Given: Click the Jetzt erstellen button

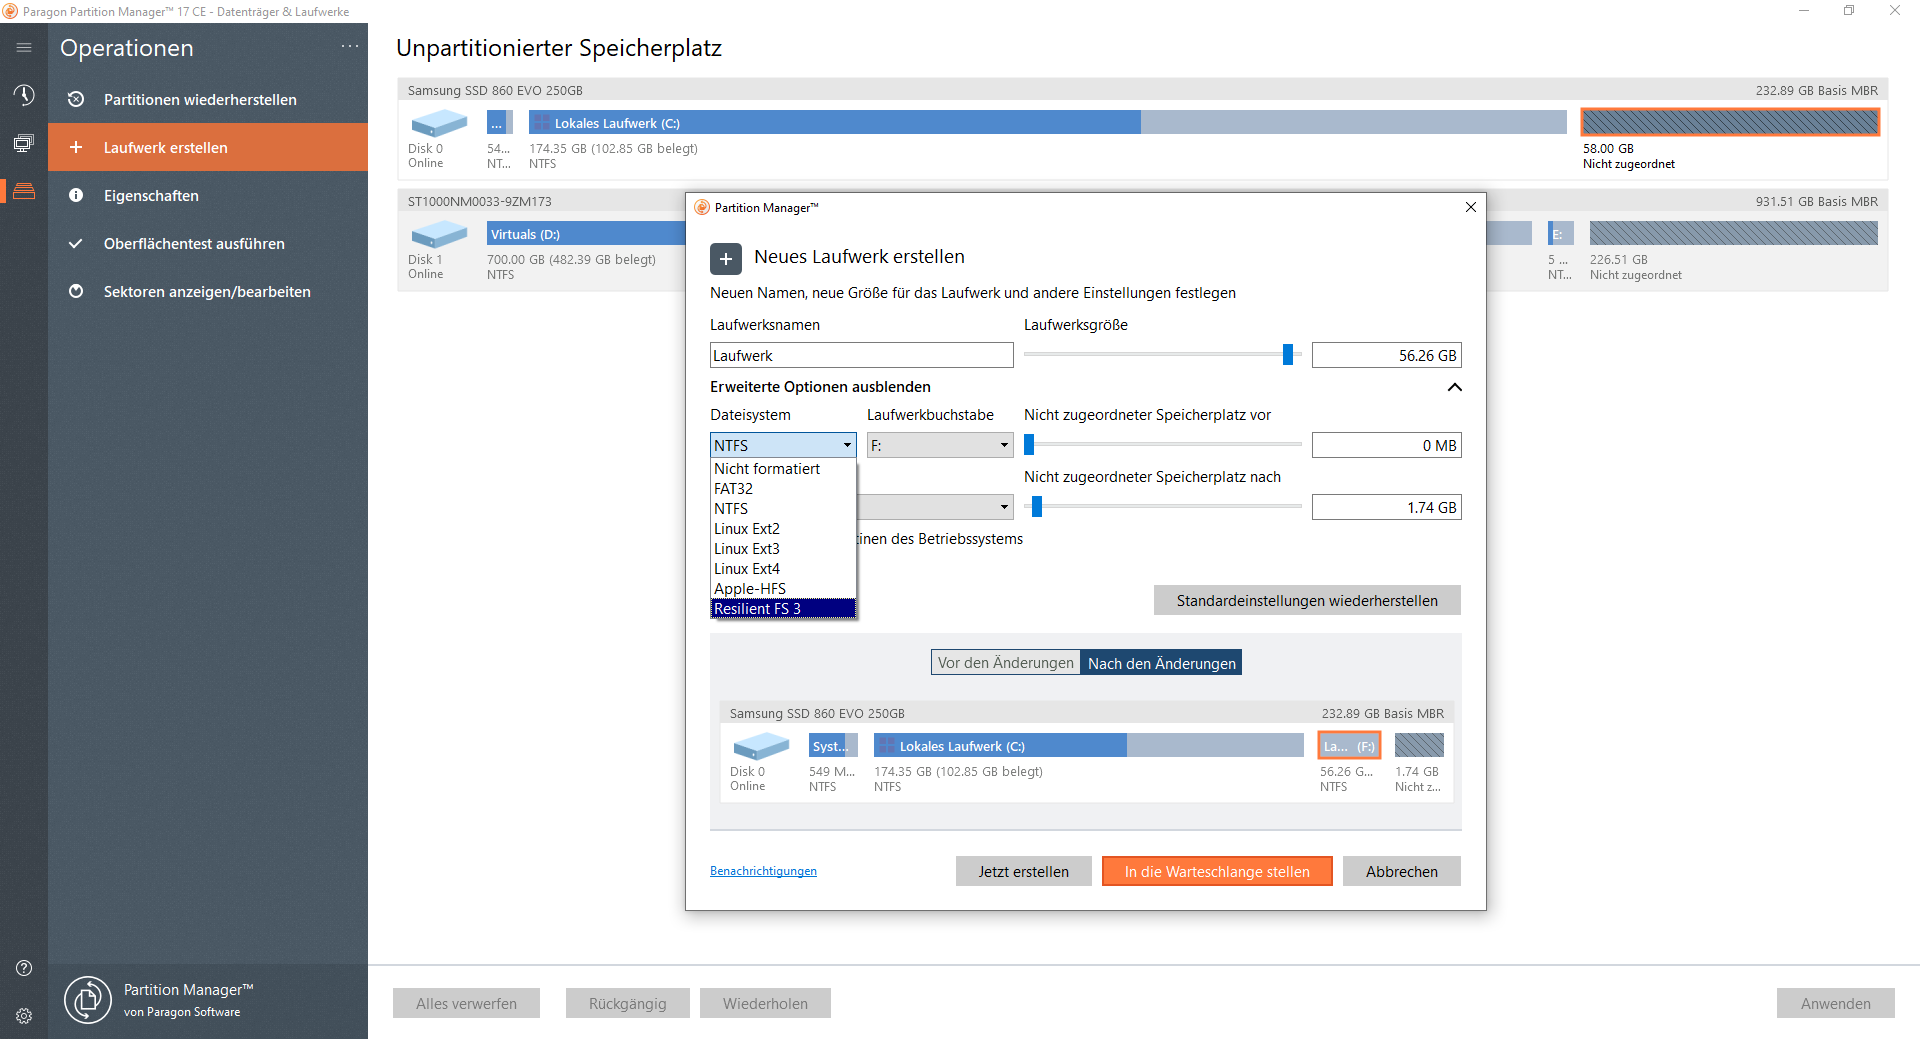Looking at the screenshot, I should (1023, 871).
